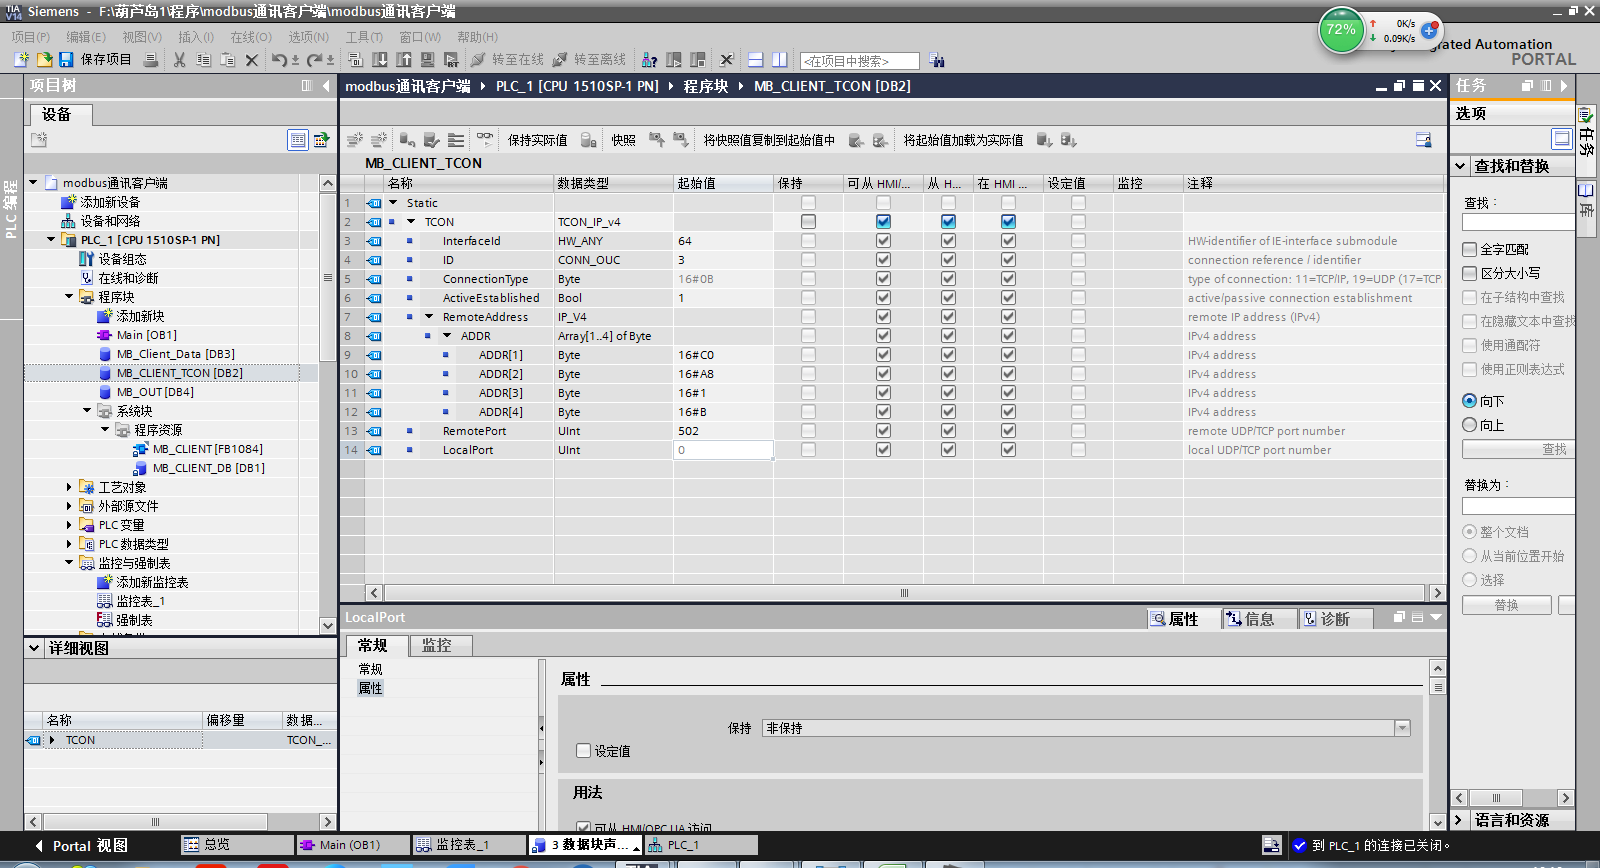Click the horizontal scrollbar of the data block table
This screenshot has height=868, width=1600.
pyautogui.click(x=904, y=593)
